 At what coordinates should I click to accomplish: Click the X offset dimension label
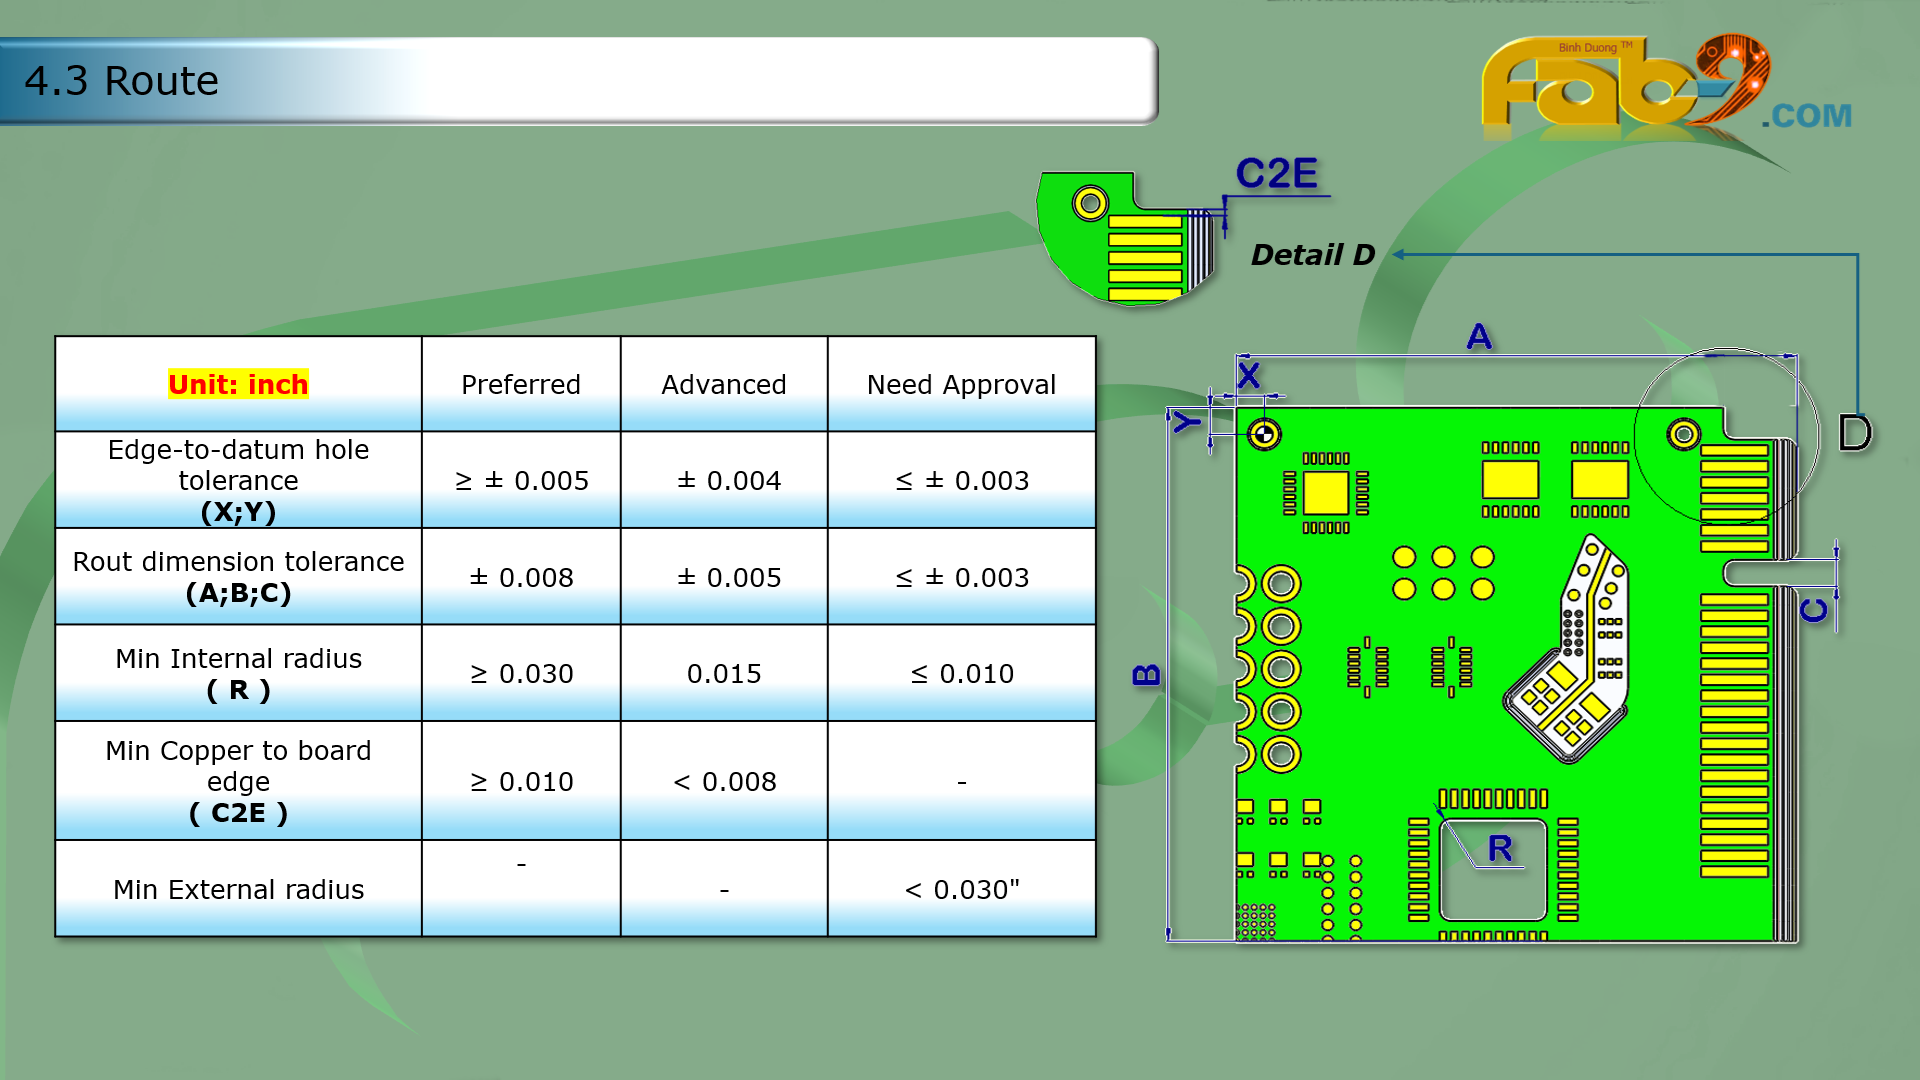tap(1248, 376)
